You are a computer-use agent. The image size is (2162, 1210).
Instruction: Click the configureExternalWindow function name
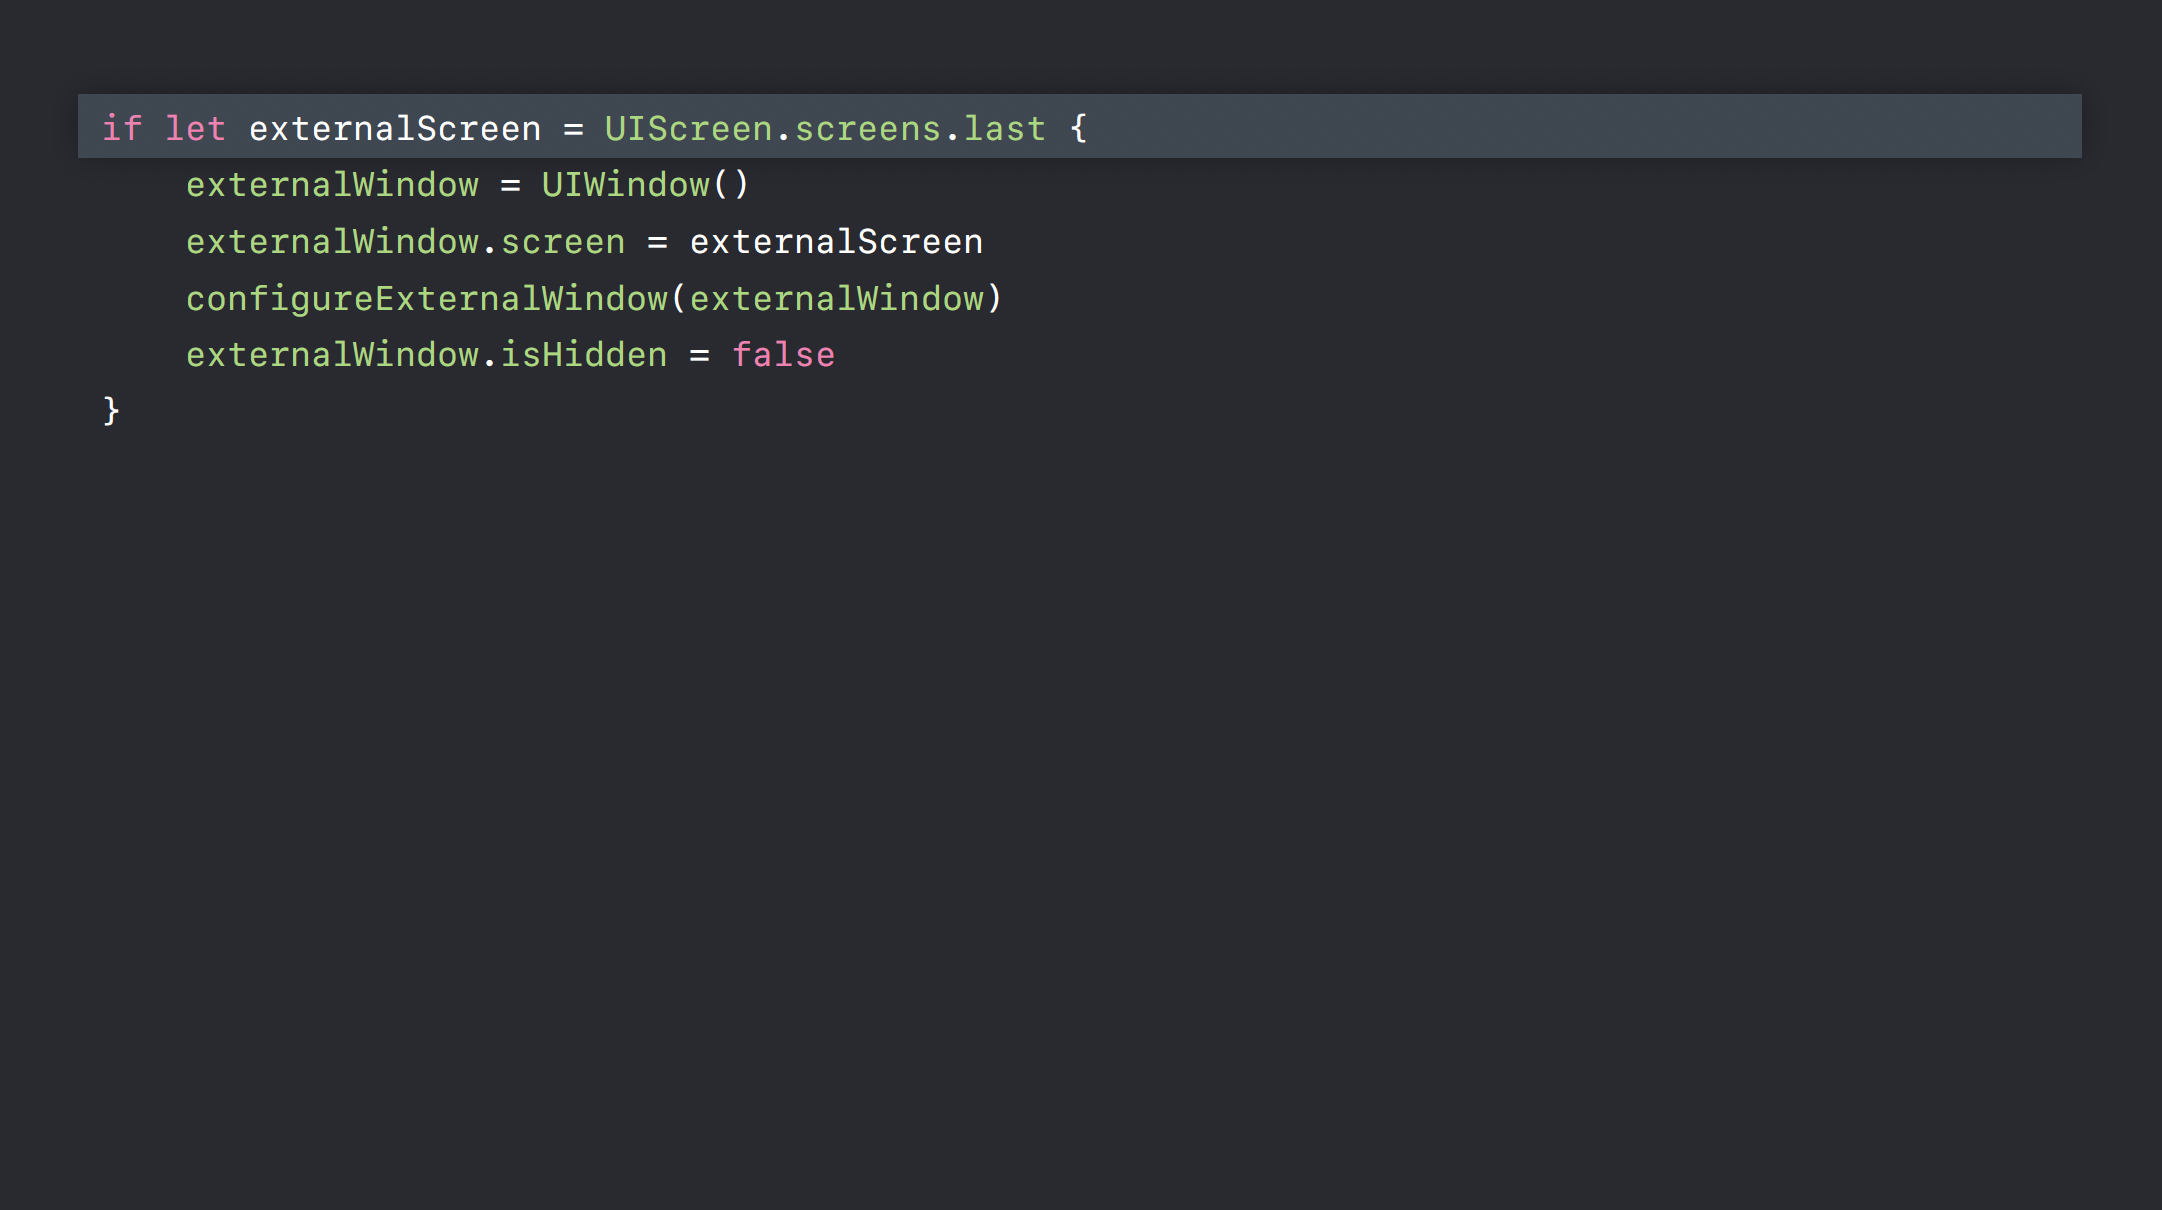pos(426,299)
